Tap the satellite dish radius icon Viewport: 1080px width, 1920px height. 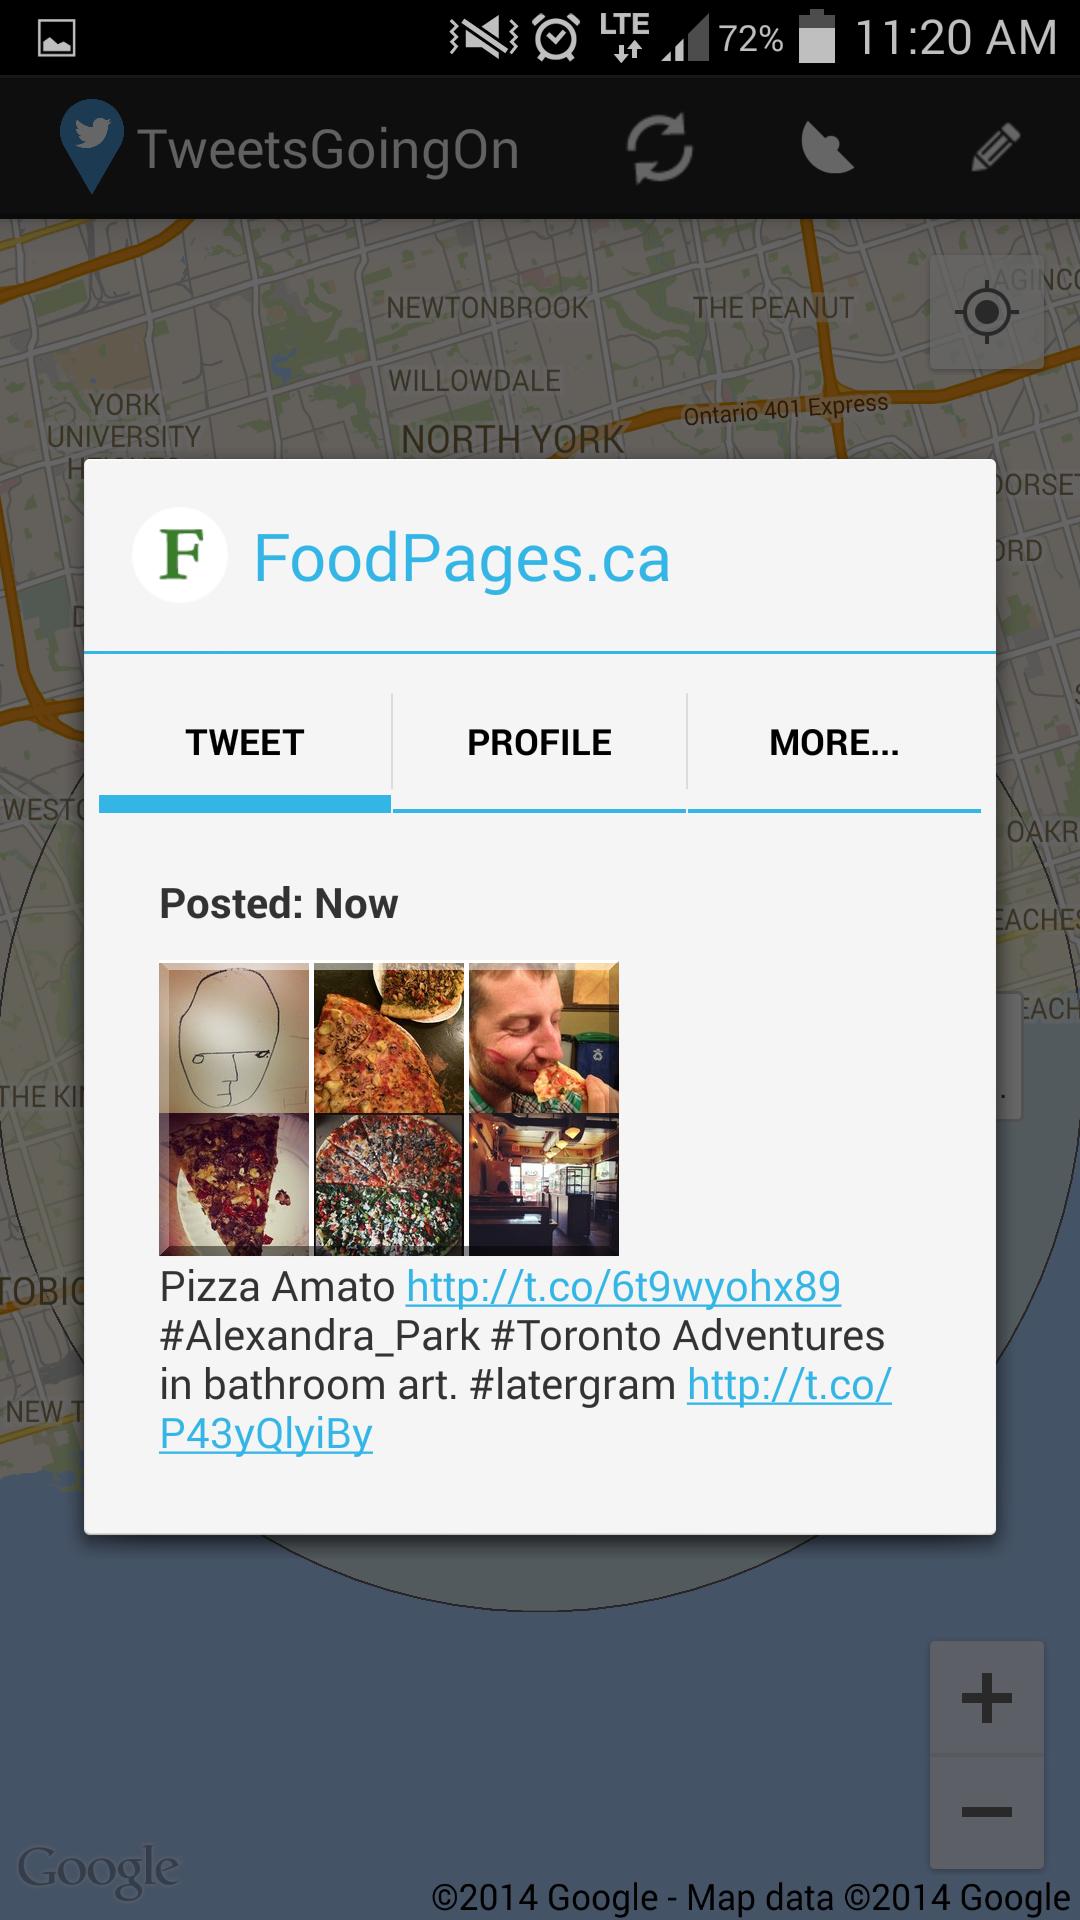(x=827, y=149)
